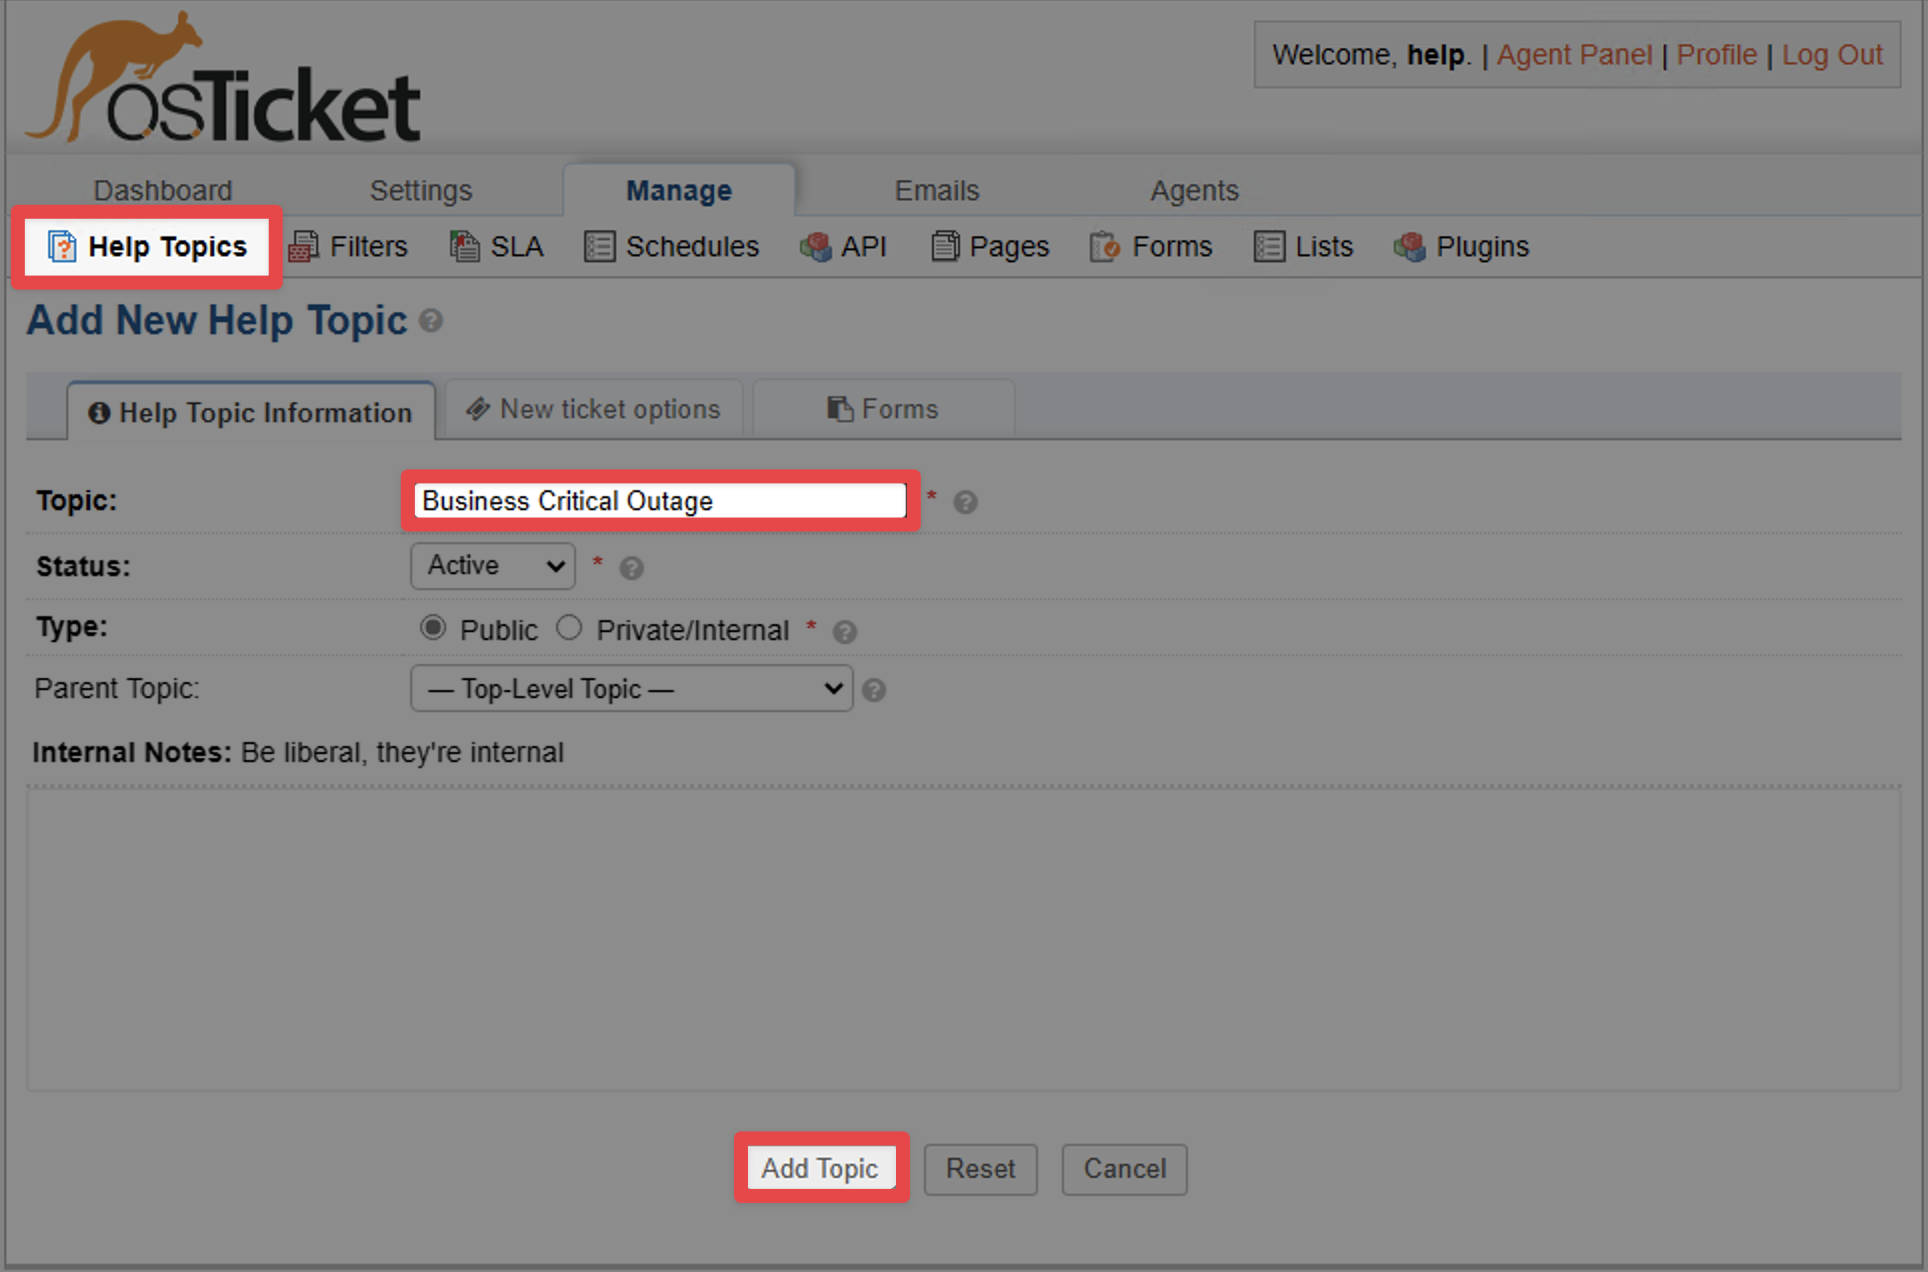The width and height of the screenshot is (1928, 1272).
Task: Select the Public type option
Action: [433, 628]
